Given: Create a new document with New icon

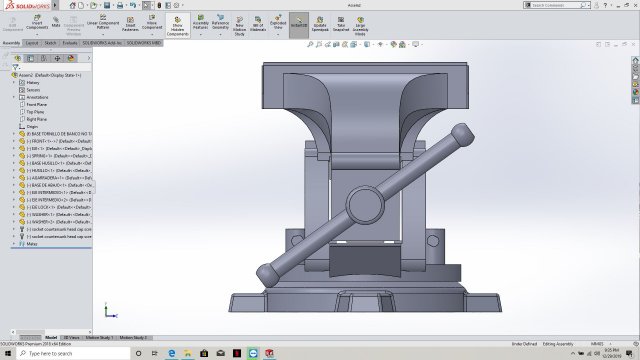Looking at the screenshot, I should tap(81, 5).
